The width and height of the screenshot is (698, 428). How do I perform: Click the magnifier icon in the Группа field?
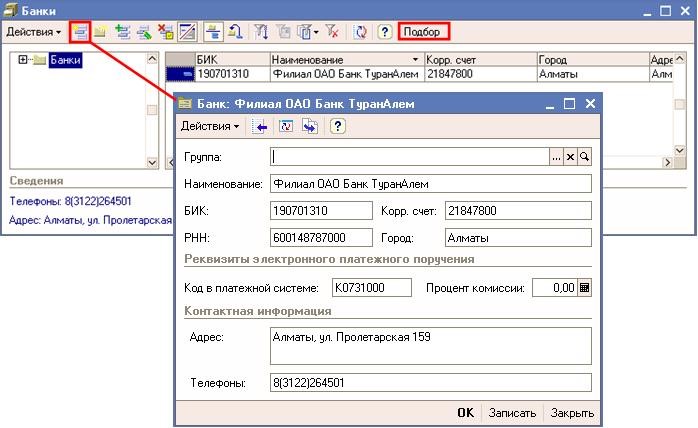(x=585, y=157)
